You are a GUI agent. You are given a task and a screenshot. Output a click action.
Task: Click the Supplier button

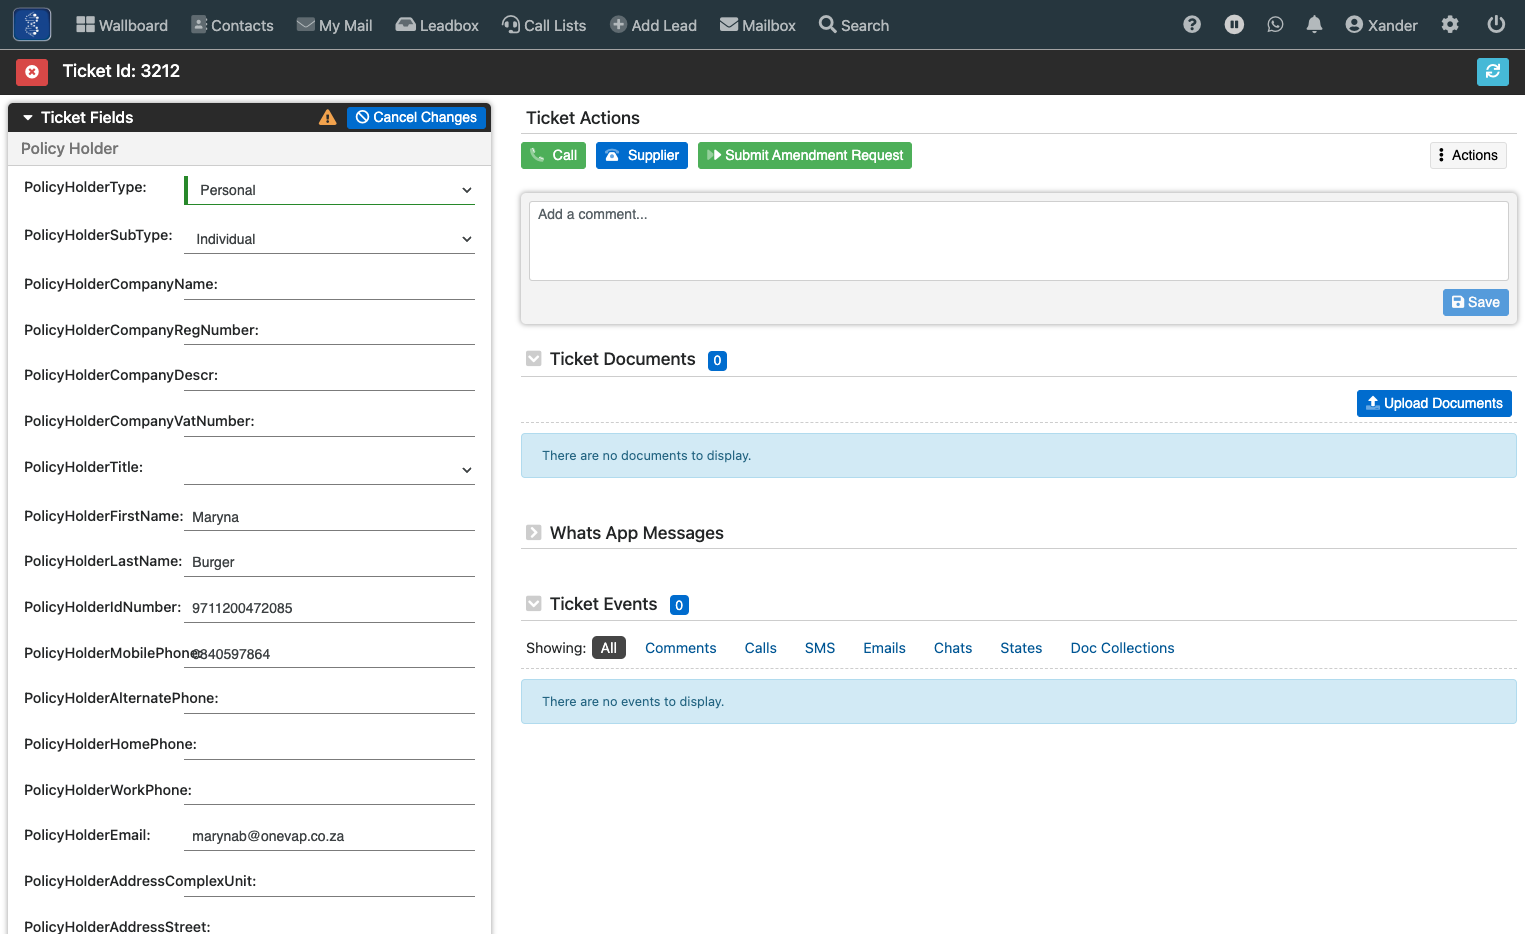click(642, 155)
